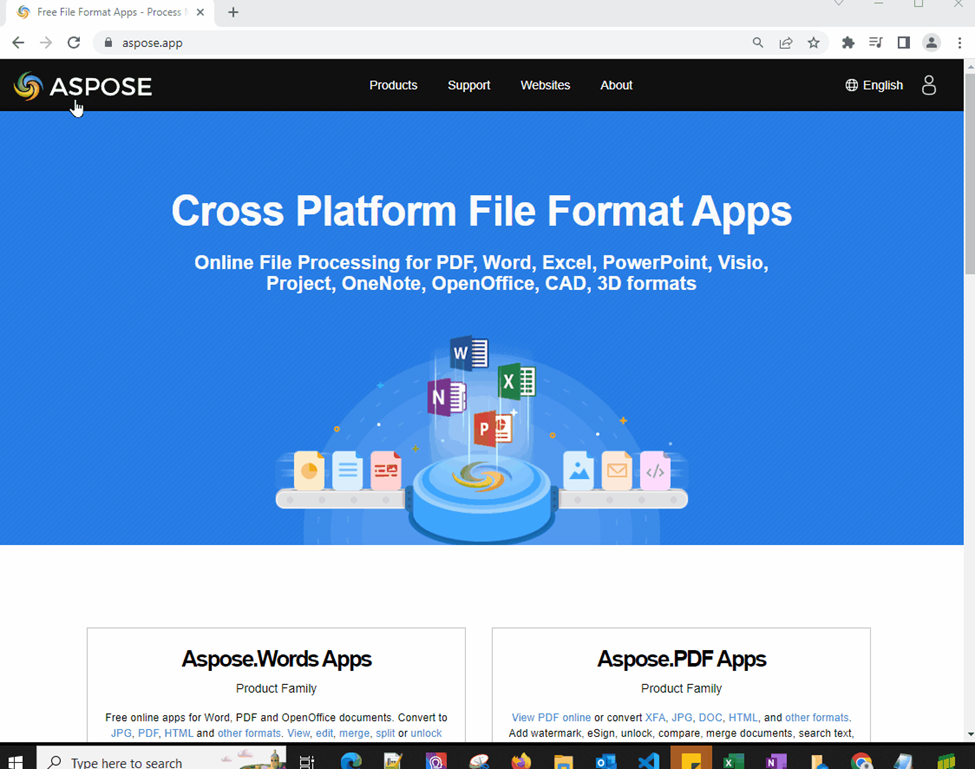Screen dimensions: 975x769
Task: Launch Microsoft Edge from the taskbar
Action: 351,761
